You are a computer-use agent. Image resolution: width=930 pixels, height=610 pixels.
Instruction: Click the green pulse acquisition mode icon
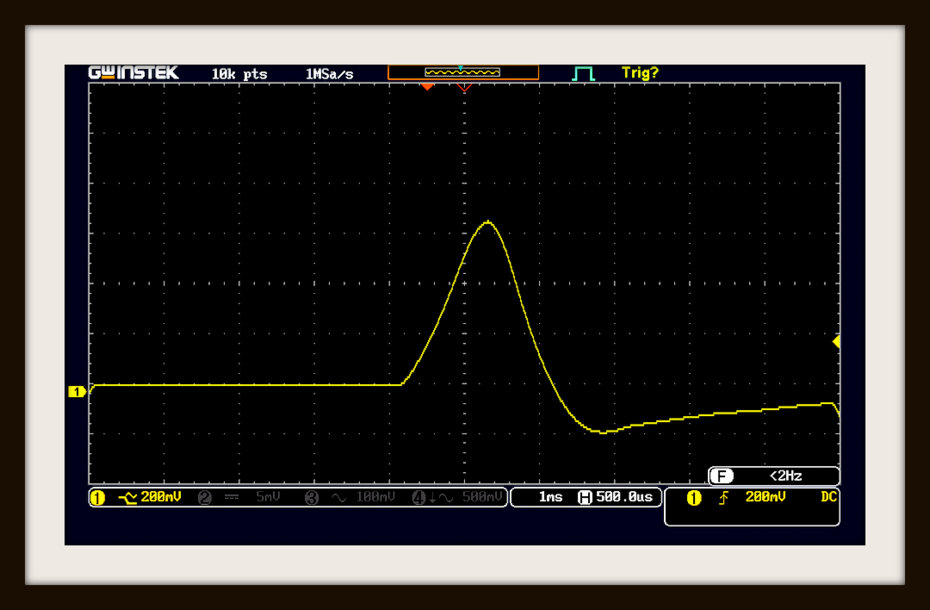[x=584, y=74]
